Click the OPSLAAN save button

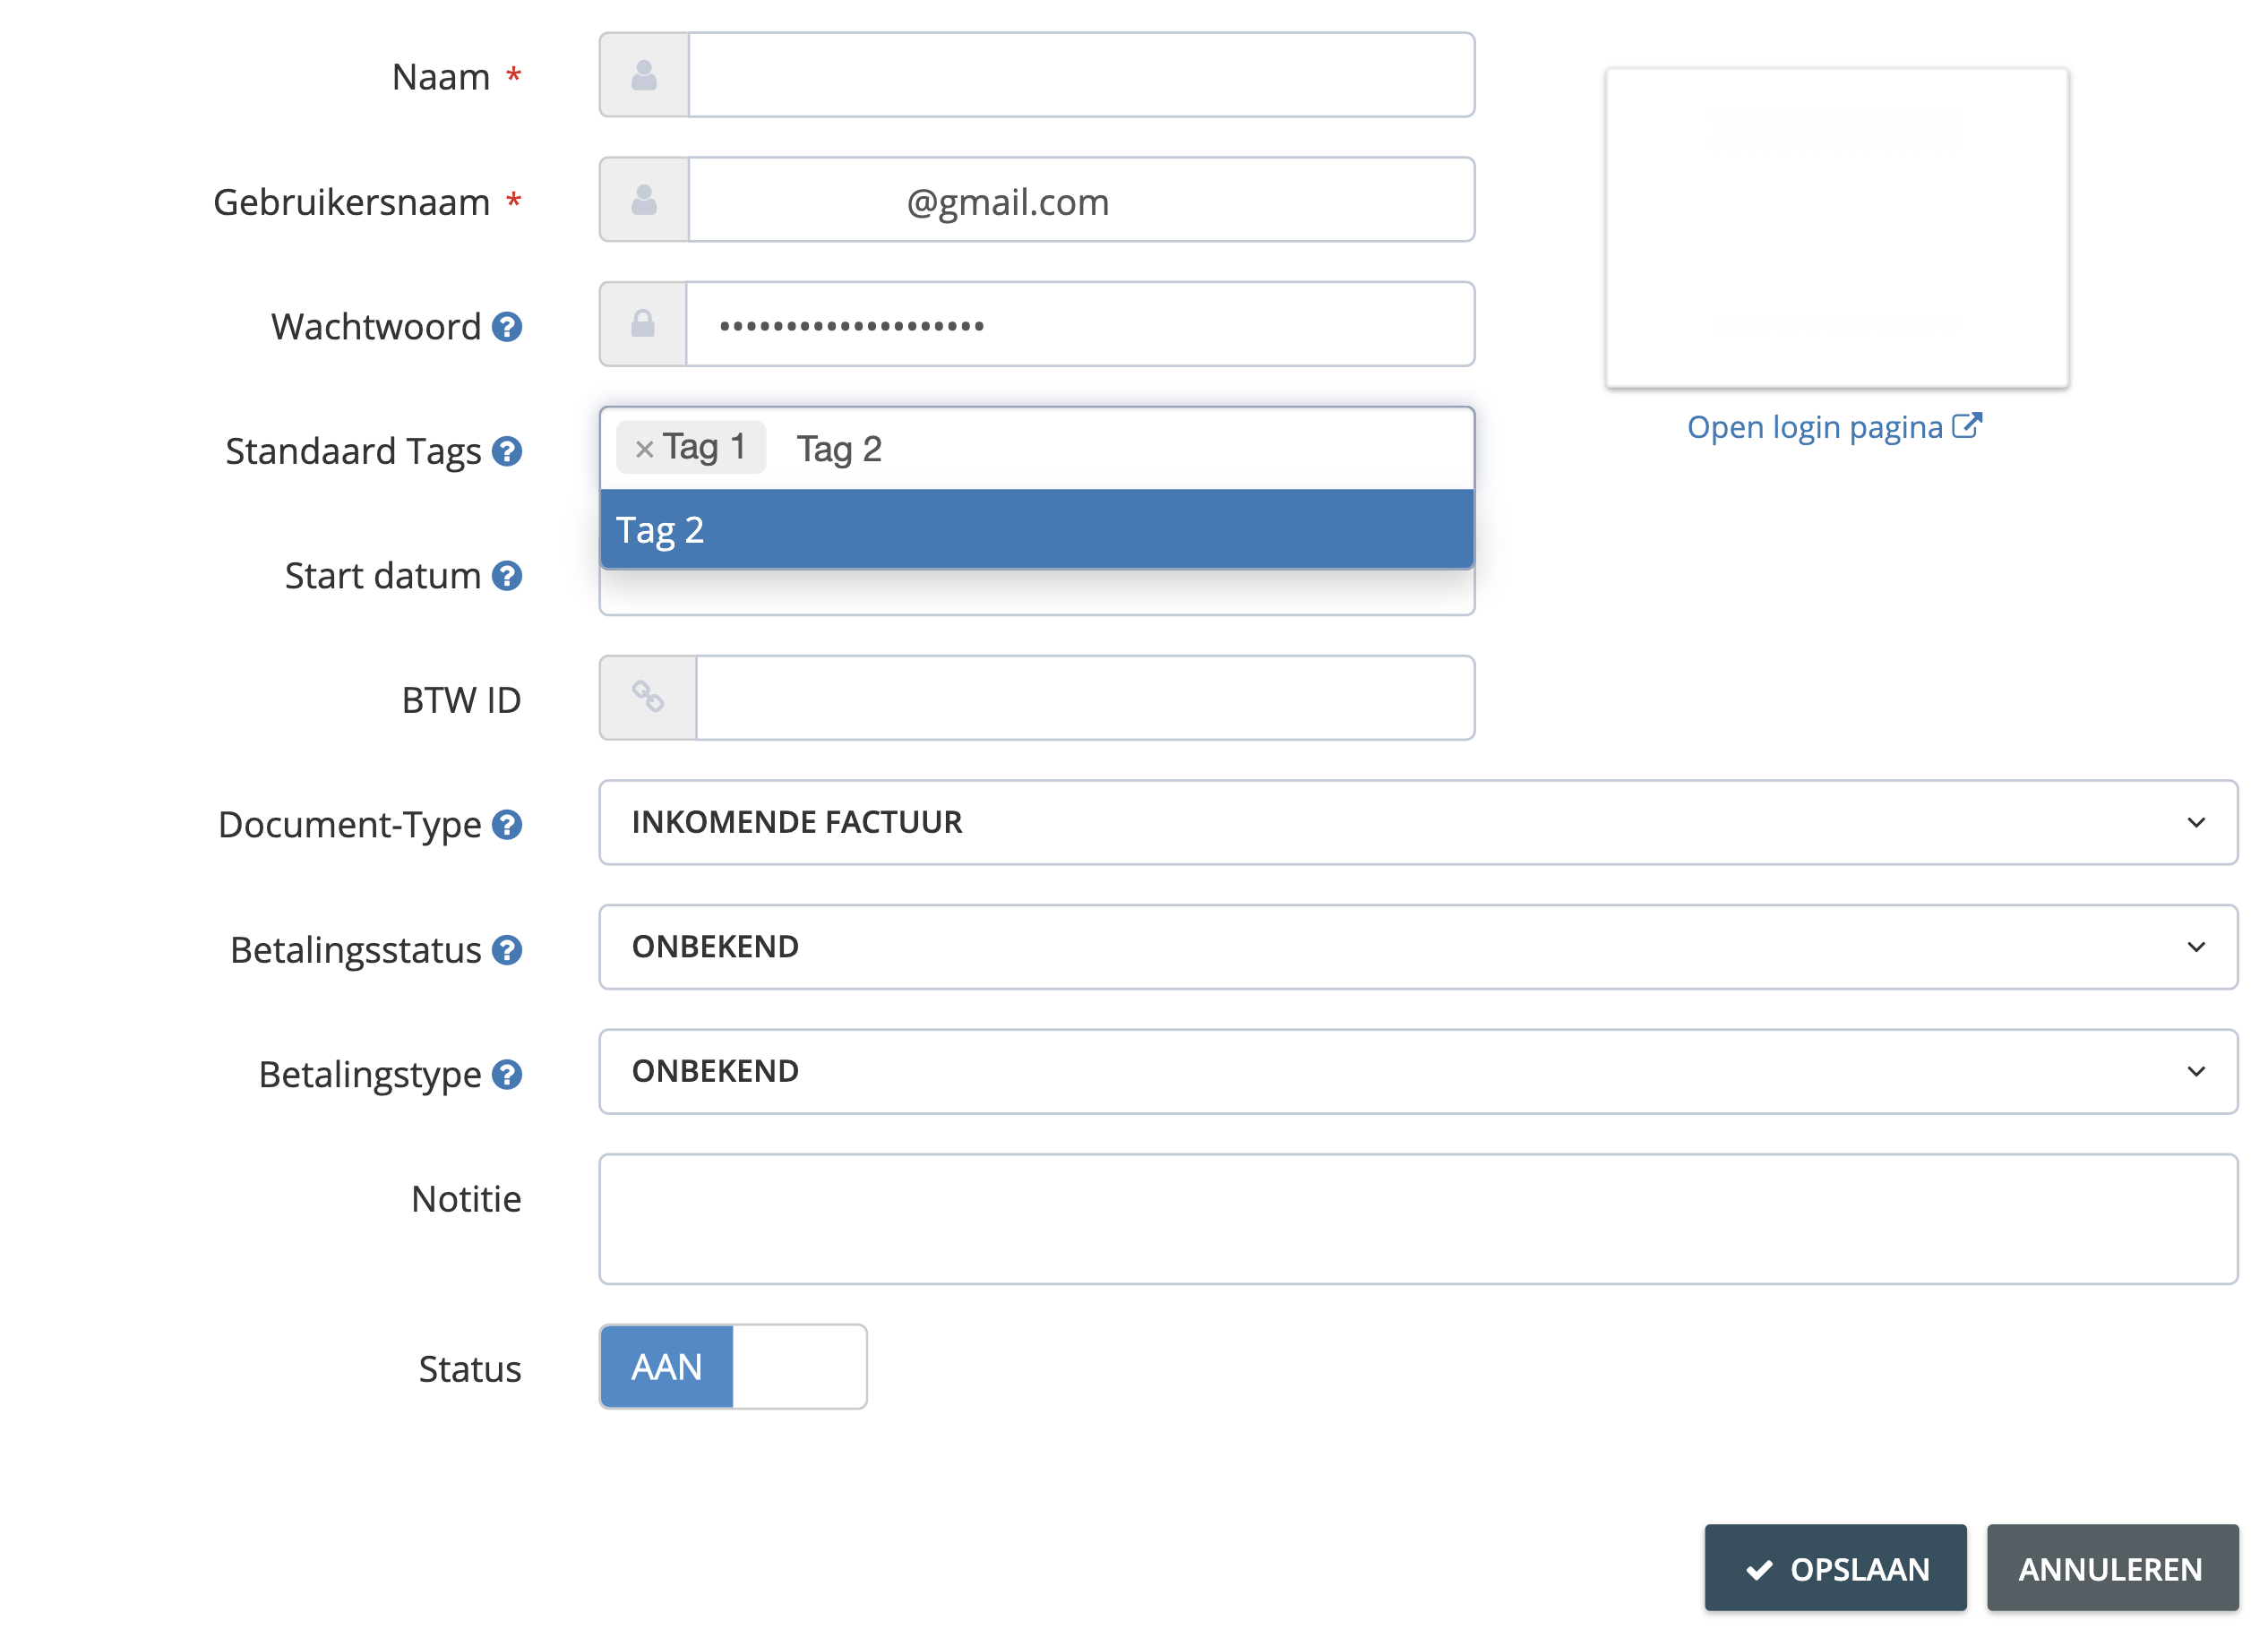[x=1835, y=1568]
